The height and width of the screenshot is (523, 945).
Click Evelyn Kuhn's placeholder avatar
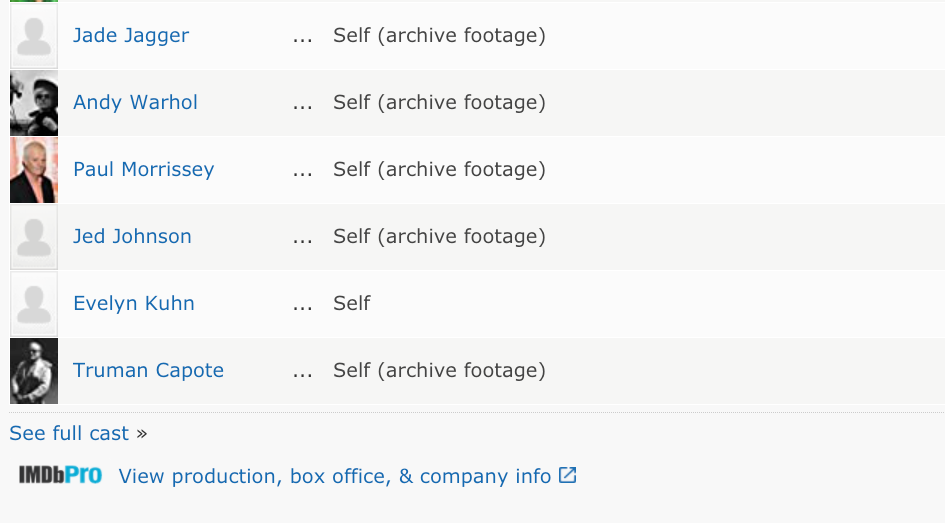click(34, 304)
